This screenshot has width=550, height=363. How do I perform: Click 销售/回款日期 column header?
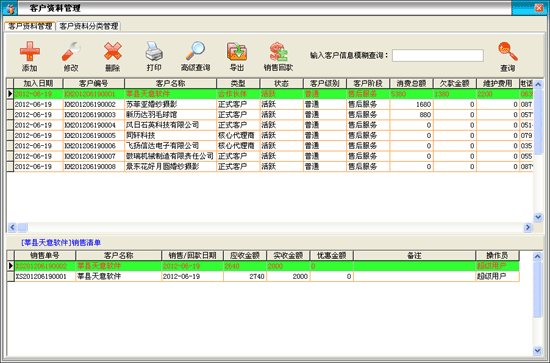[192, 256]
